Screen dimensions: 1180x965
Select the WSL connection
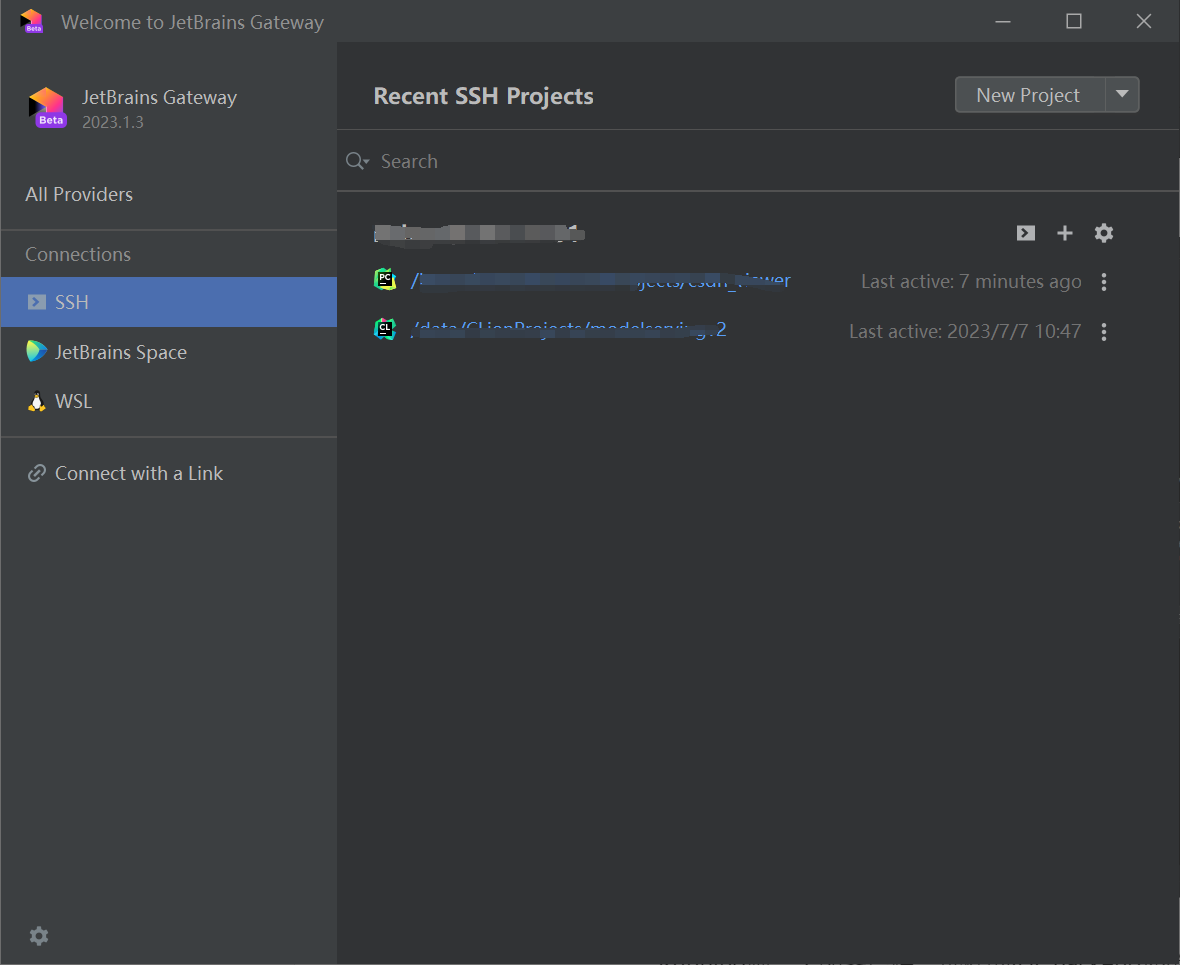(x=169, y=401)
